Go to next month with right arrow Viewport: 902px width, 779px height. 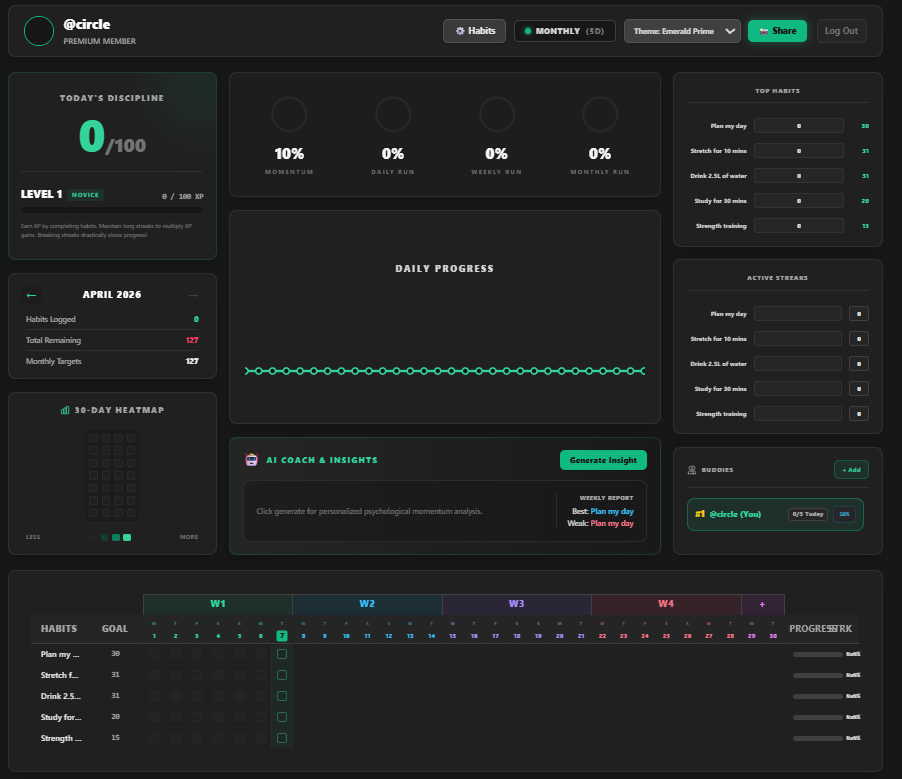coord(193,295)
